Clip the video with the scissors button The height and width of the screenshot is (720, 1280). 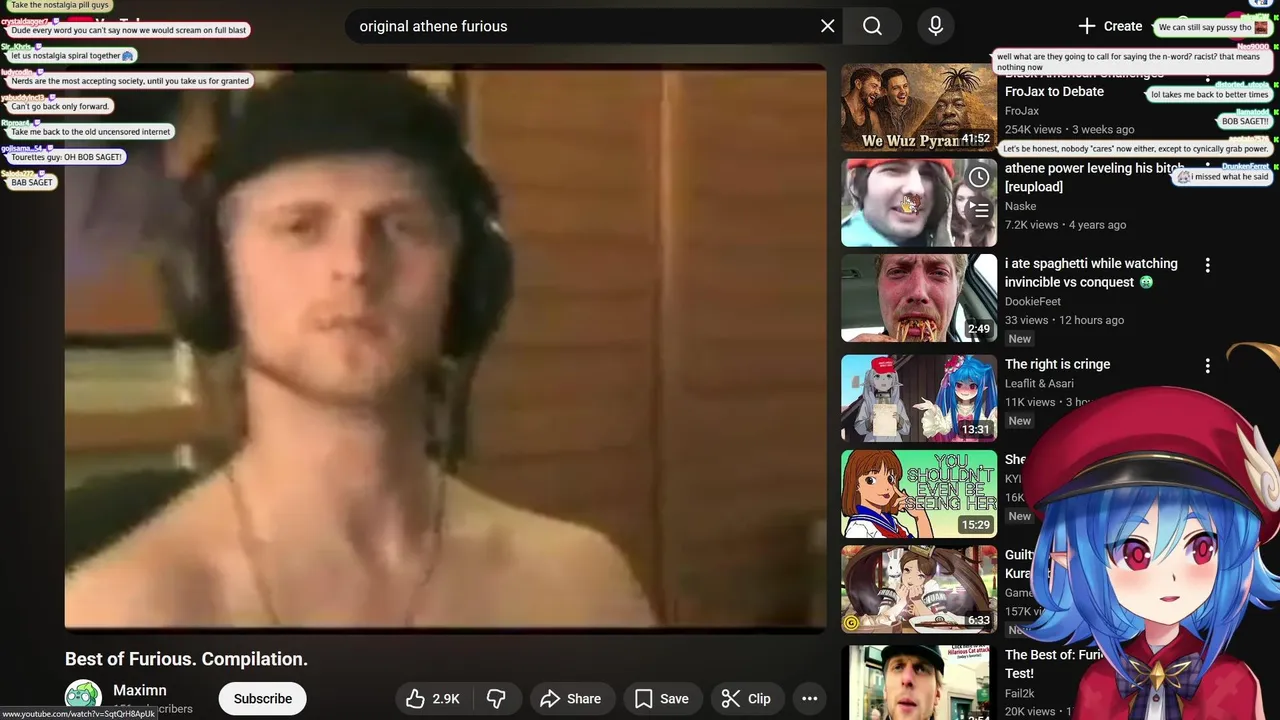click(746, 699)
